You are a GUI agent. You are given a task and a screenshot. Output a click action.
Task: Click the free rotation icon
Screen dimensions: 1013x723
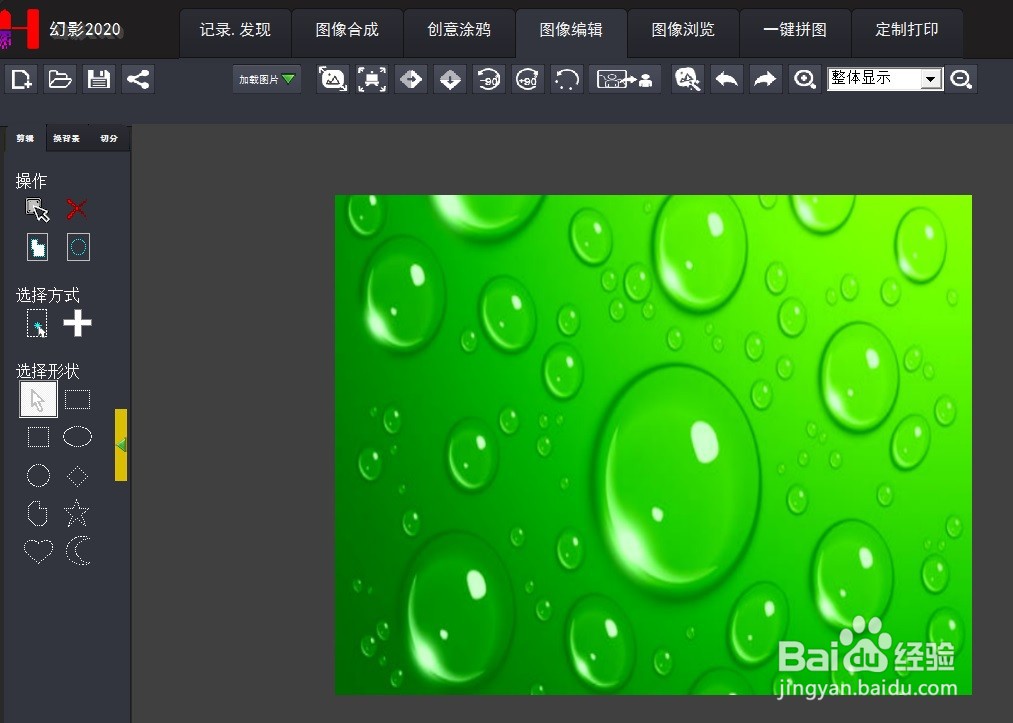point(567,79)
